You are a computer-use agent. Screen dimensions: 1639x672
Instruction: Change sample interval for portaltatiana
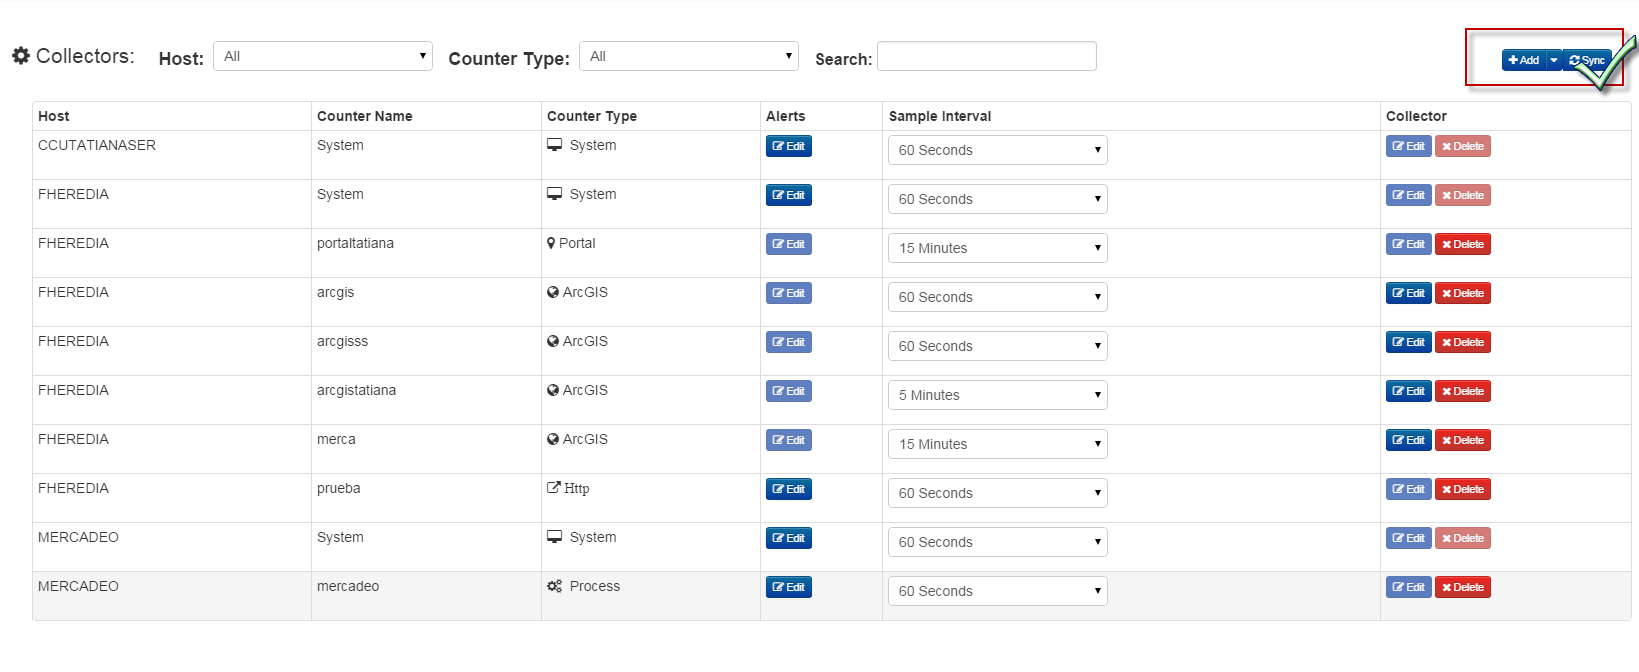click(x=997, y=248)
